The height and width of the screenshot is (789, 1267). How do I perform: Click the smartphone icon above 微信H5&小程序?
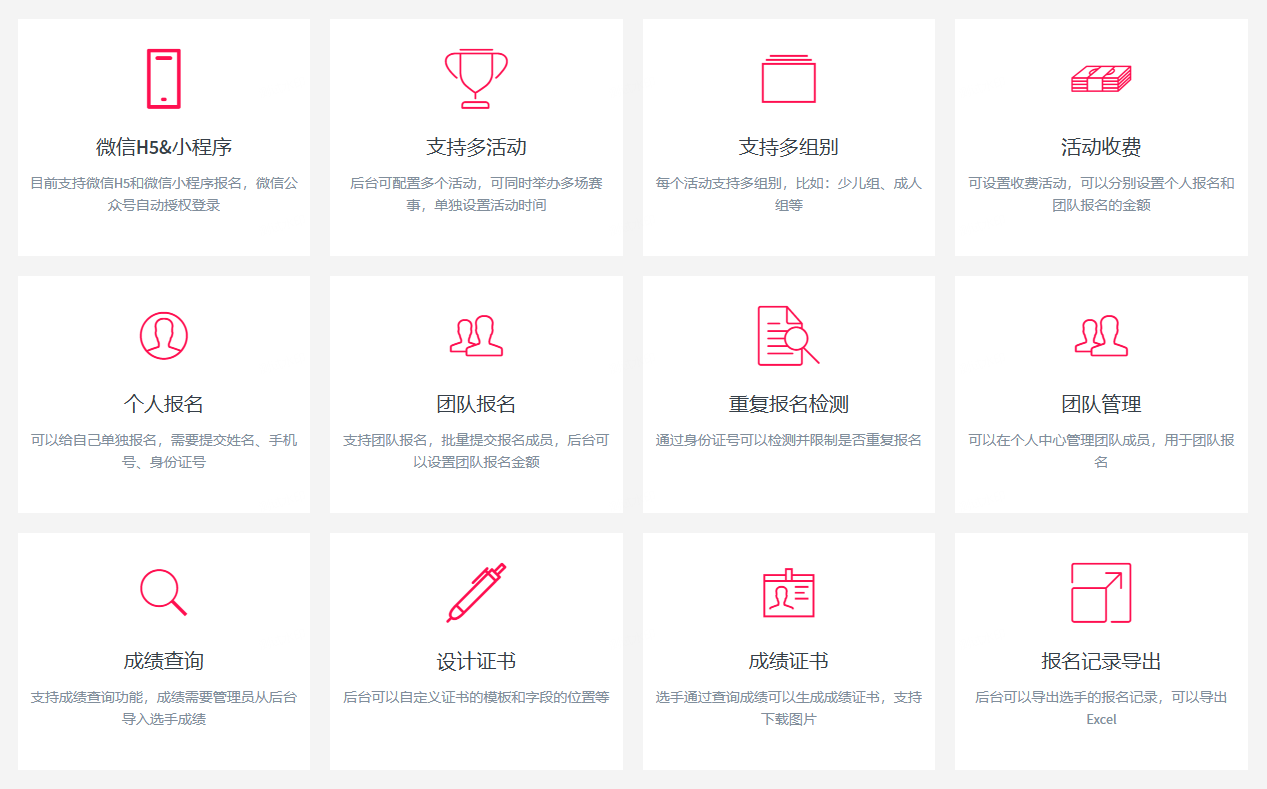tap(162, 77)
